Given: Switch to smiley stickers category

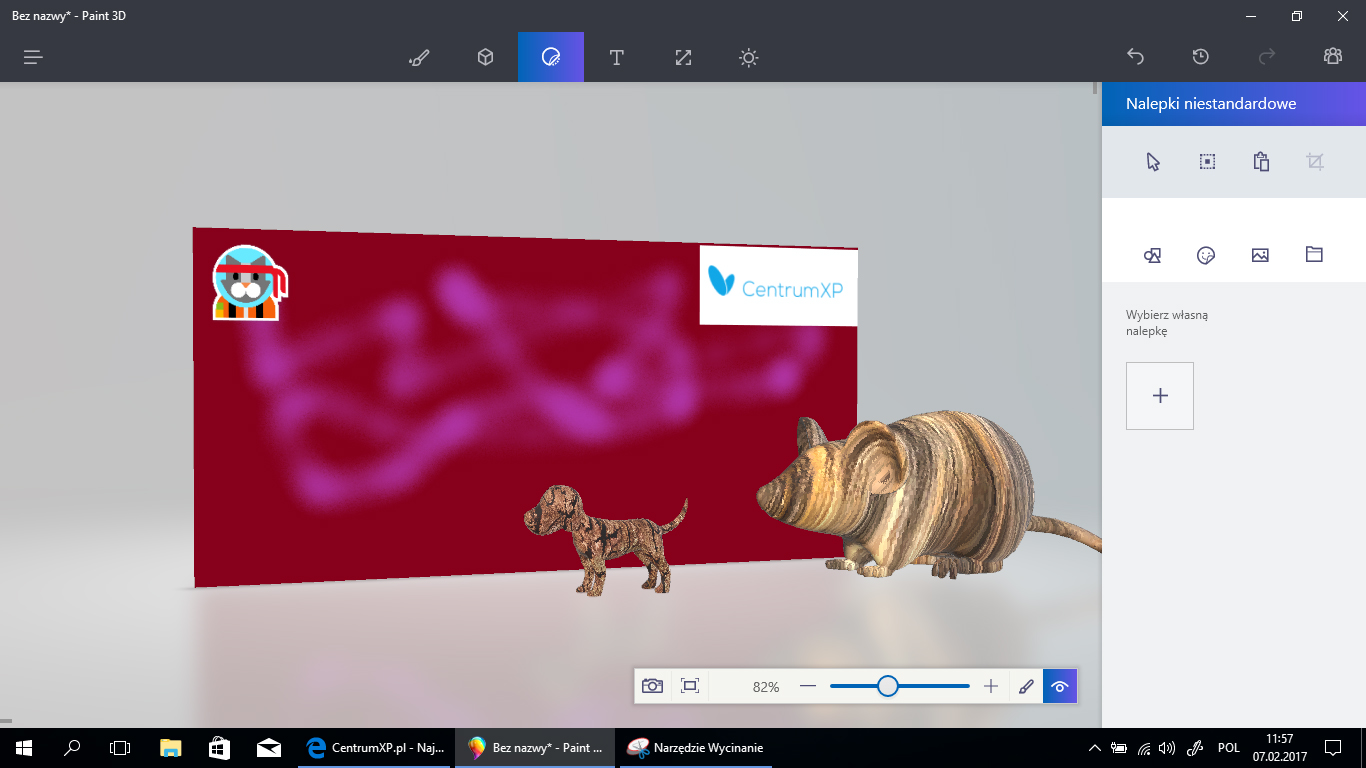Looking at the screenshot, I should pos(1206,255).
